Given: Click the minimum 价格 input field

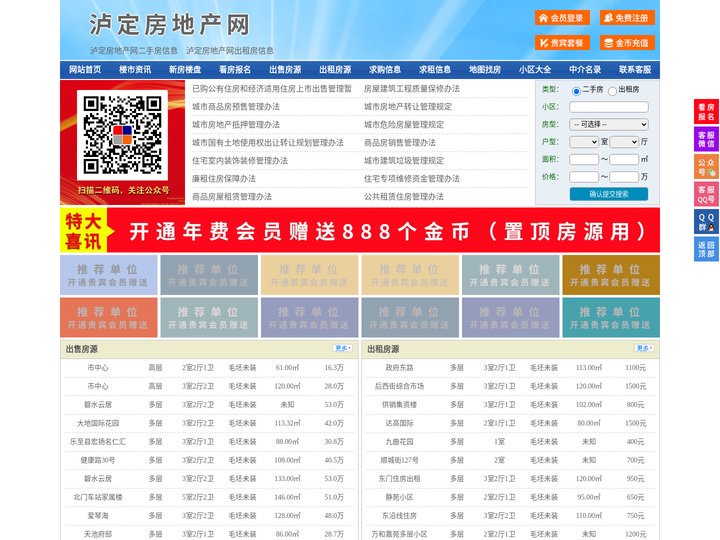Looking at the screenshot, I should [x=584, y=177].
